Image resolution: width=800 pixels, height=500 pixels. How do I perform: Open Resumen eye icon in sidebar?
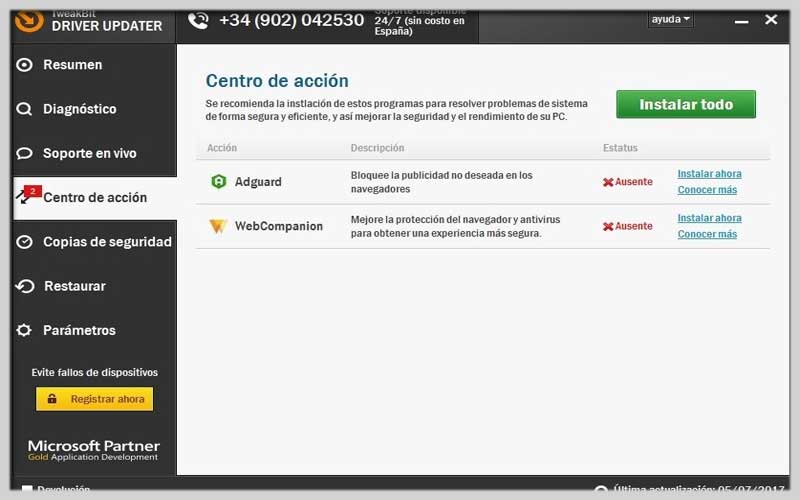[x=24, y=65]
